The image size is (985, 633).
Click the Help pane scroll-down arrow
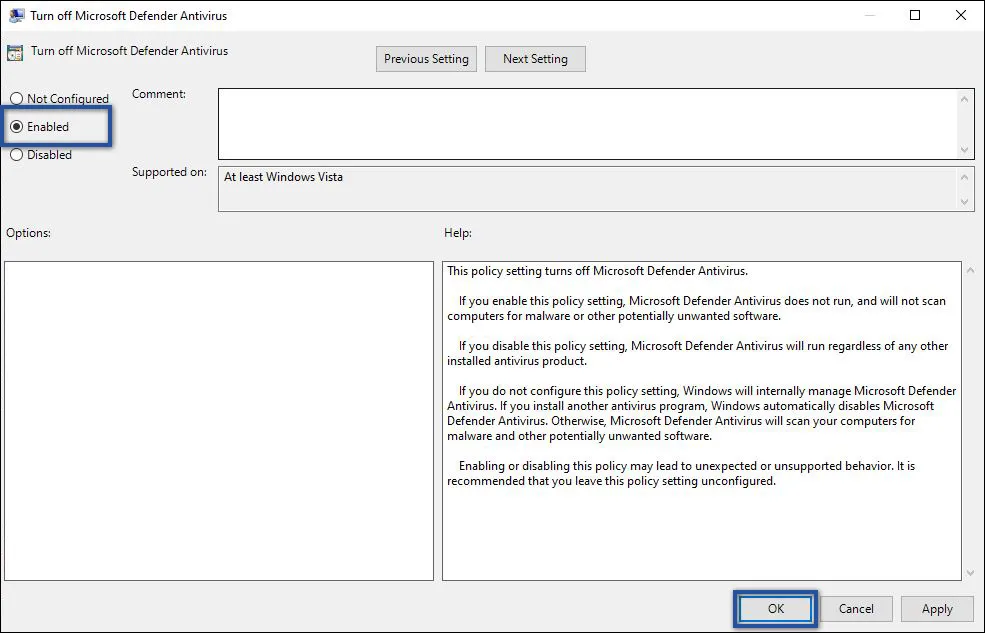point(969,572)
